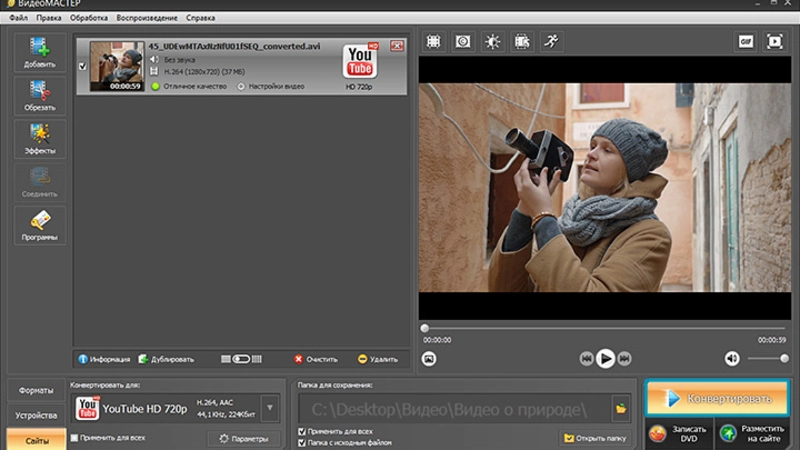The height and width of the screenshot is (450, 800).
Task: Open the Обработка menu
Action: click(x=89, y=18)
